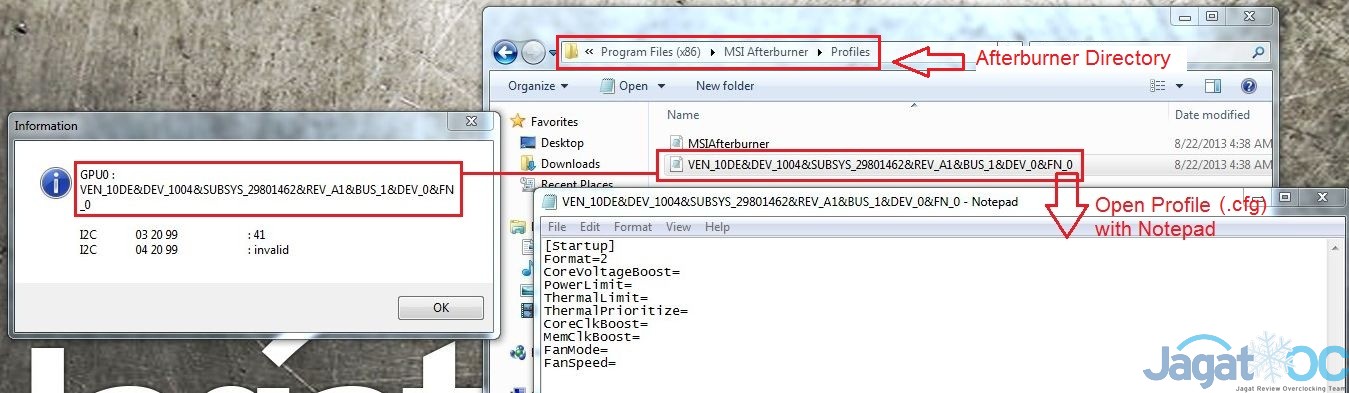Open the view options dropdown arrow
Screen dimensions: 1349x393
pyautogui.click(x=1180, y=87)
